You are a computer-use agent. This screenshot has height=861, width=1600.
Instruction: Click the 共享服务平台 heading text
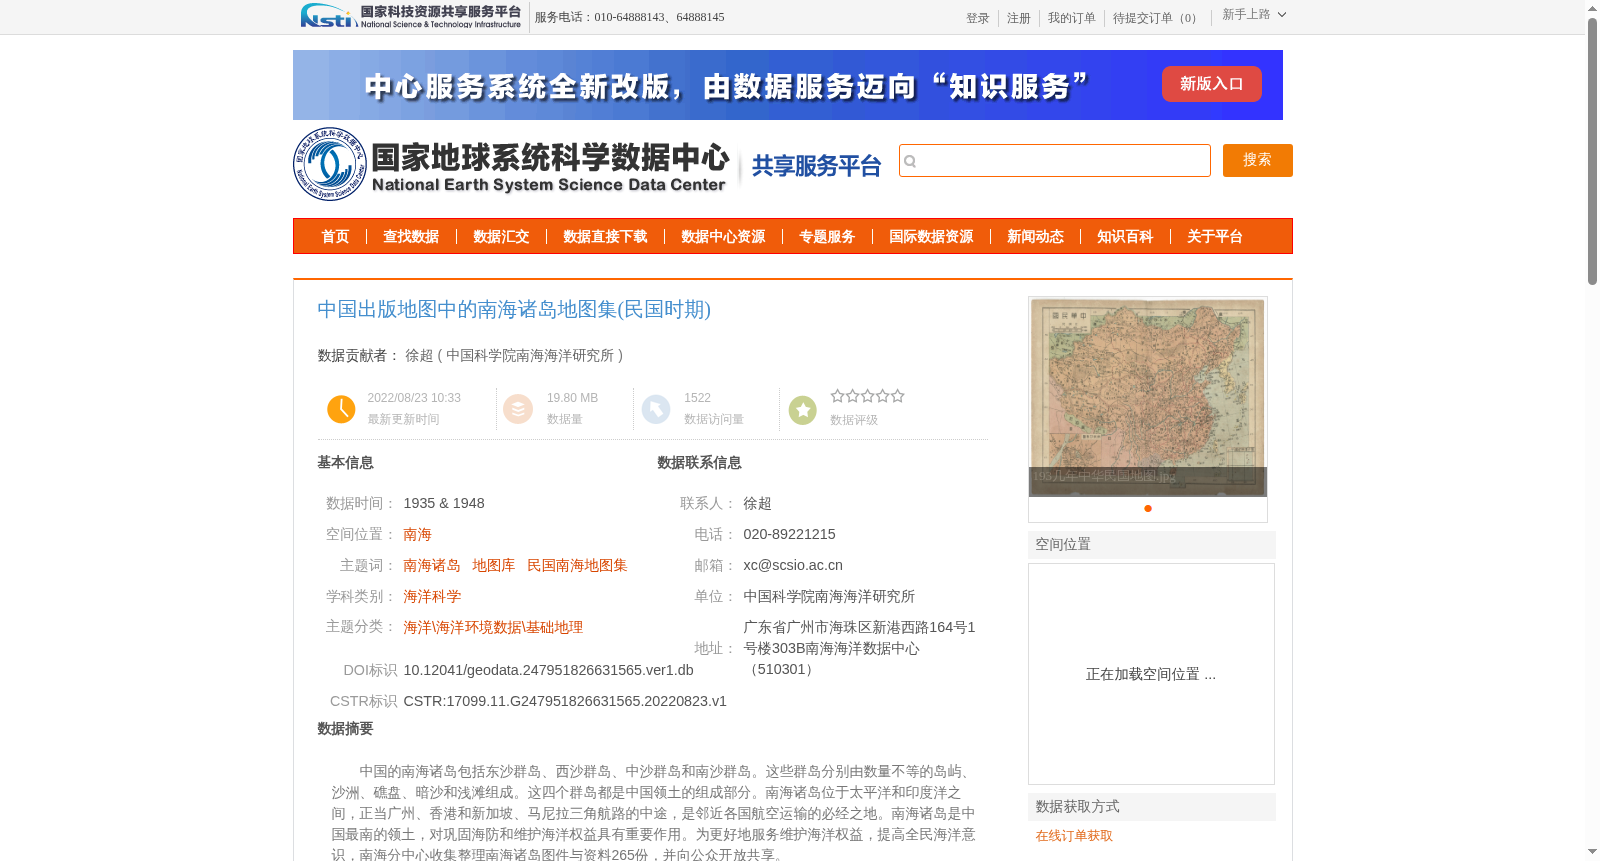tap(816, 166)
